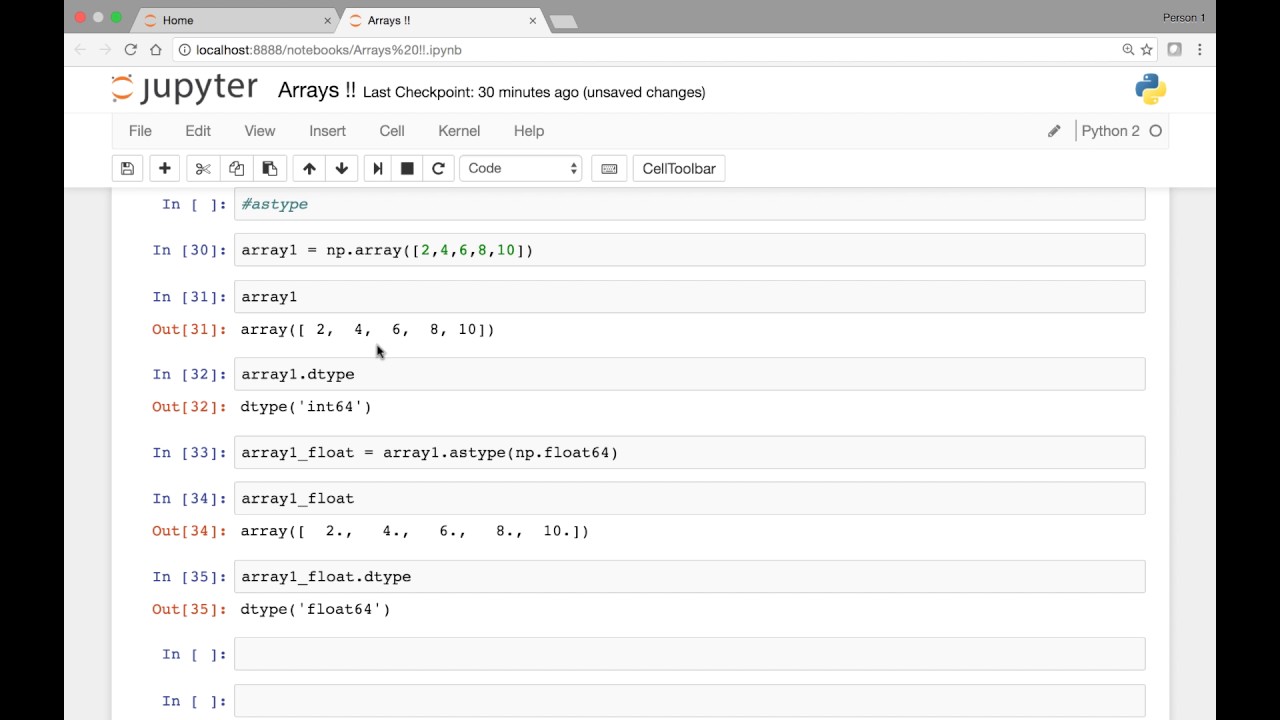Save notebook with the floppy disk icon

click(127, 168)
